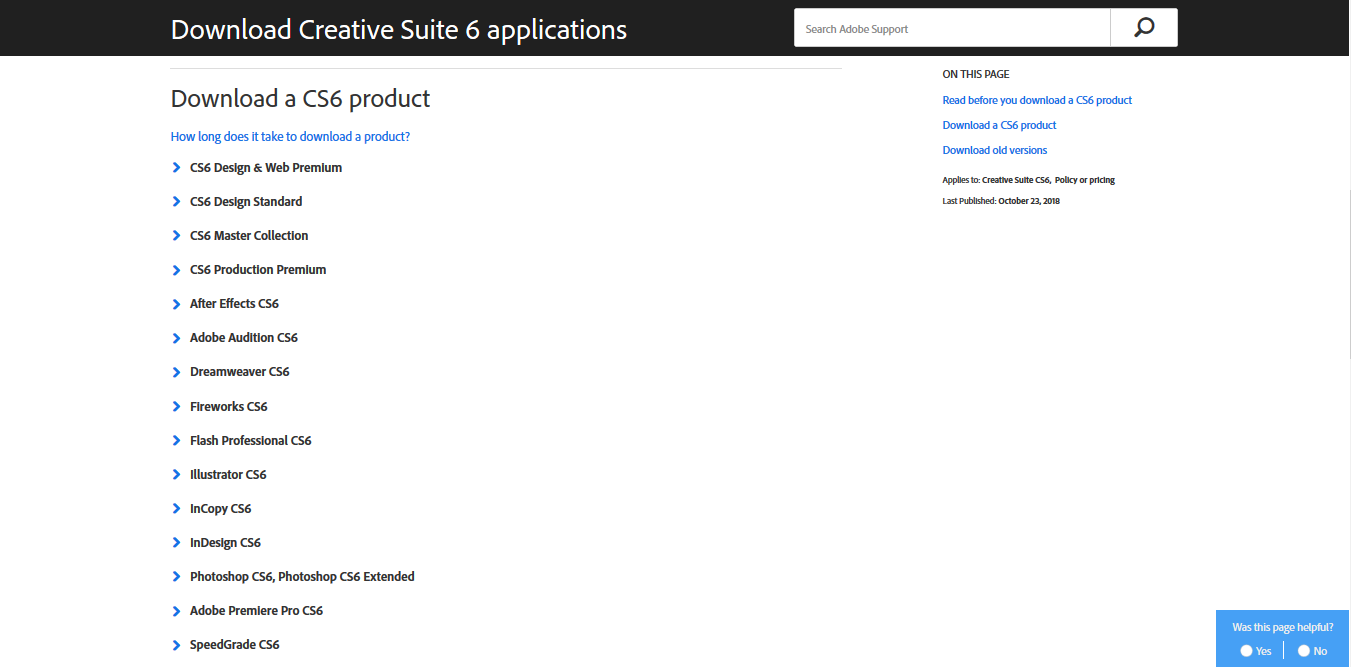Jump to 'Download a CS6 product' sidebar link
Viewport: 1351px width, 667px height.
tap(999, 125)
